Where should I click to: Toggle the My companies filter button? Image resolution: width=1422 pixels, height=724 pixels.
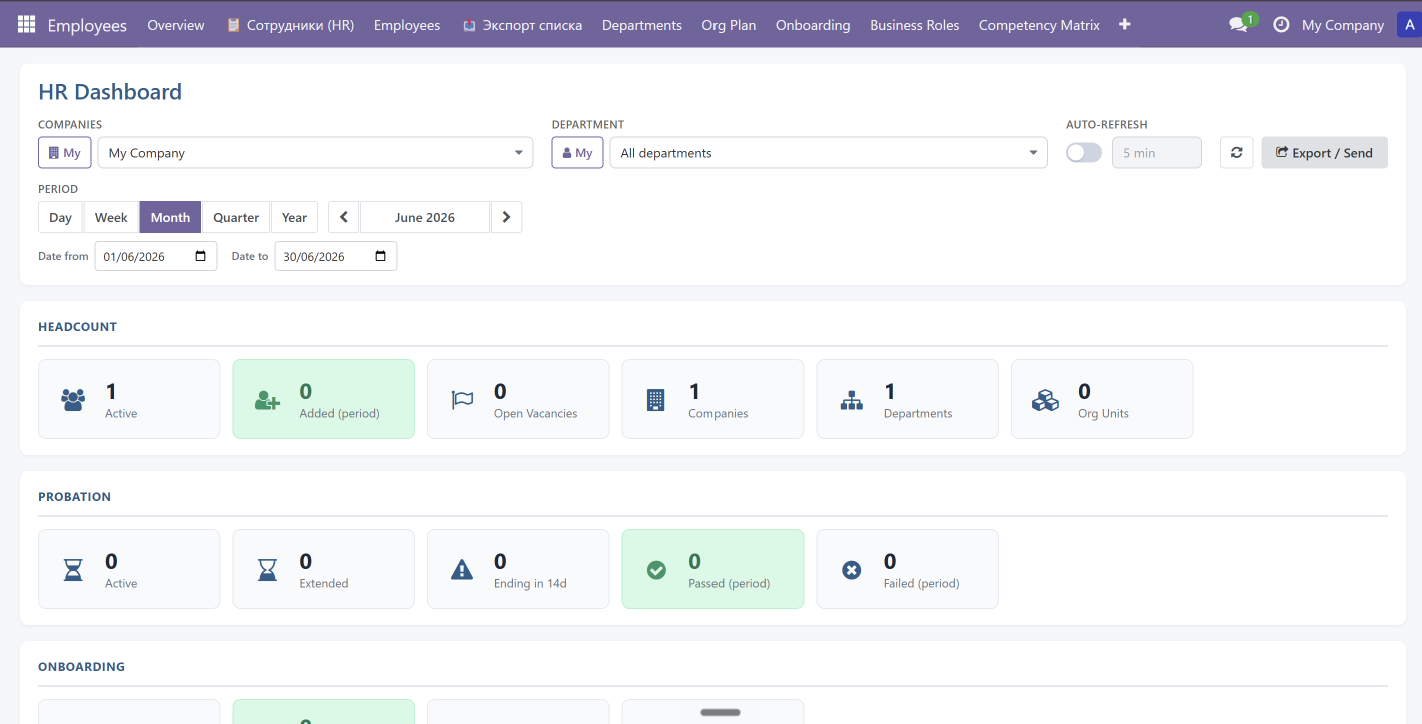point(65,153)
